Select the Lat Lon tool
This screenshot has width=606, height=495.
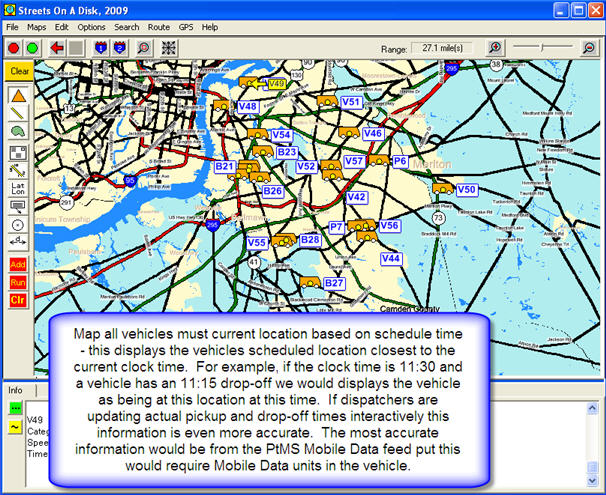(18, 188)
